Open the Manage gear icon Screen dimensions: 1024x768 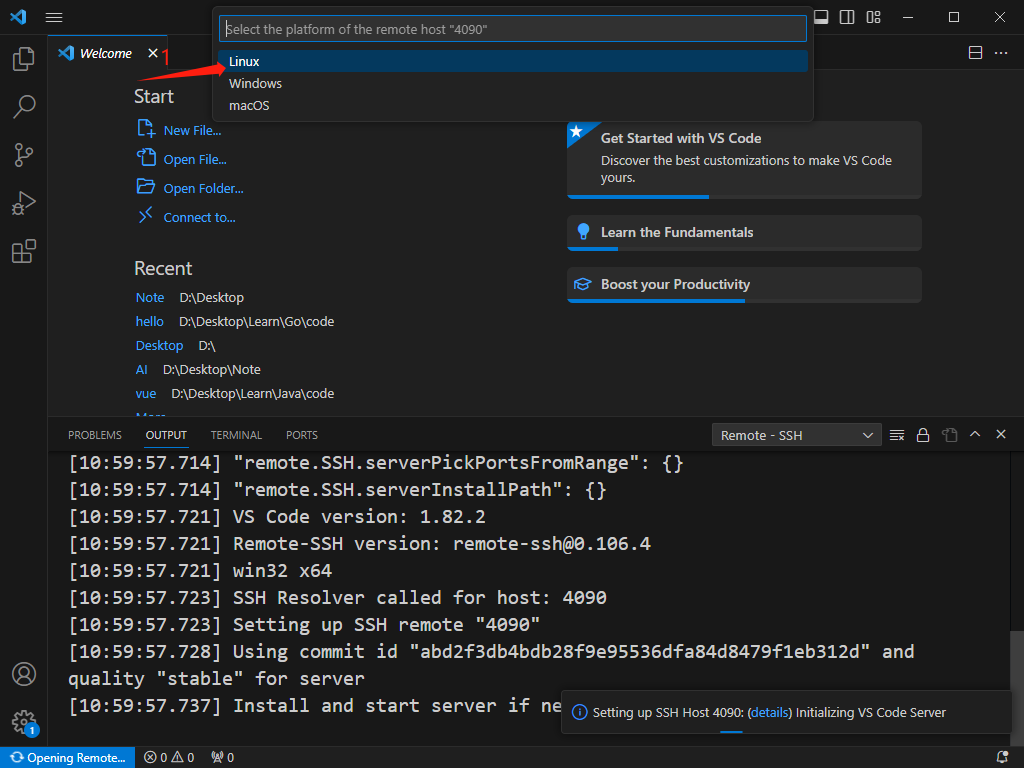click(24, 722)
